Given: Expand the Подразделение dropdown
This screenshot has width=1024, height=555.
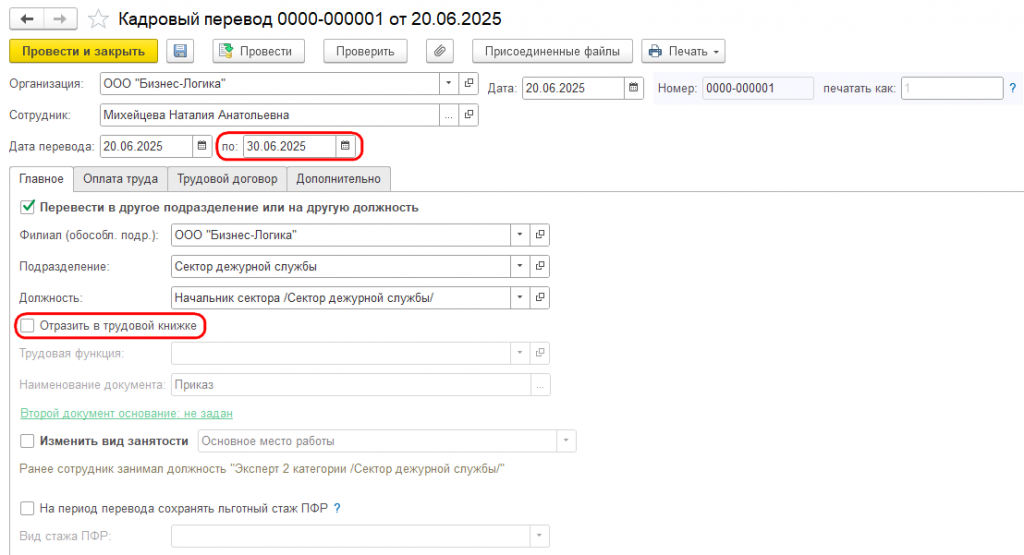Looking at the screenshot, I should pyautogui.click(x=520, y=266).
